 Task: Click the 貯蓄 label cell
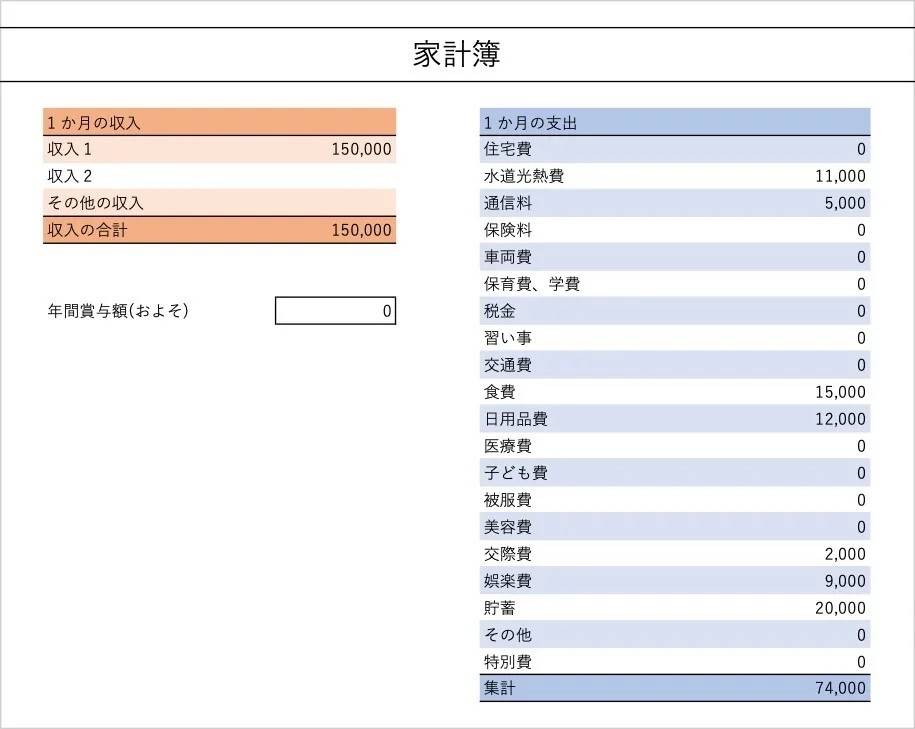tap(500, 608)
